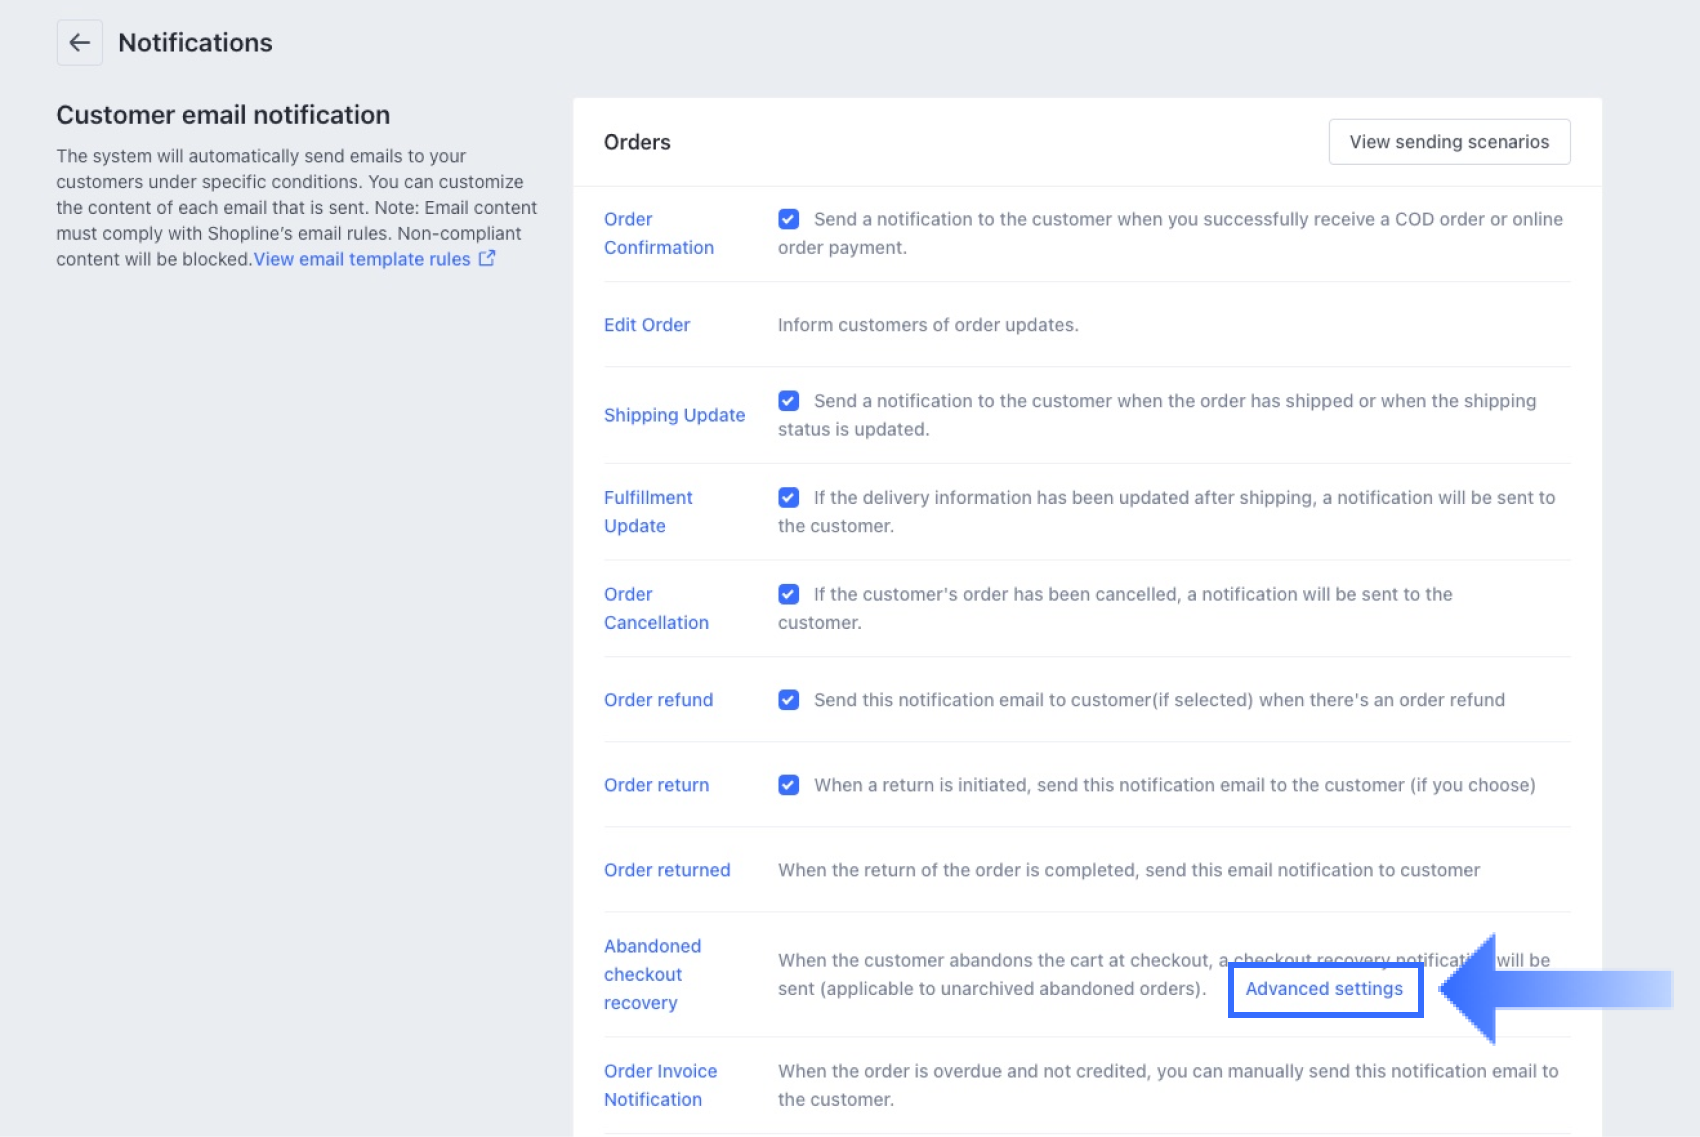This screenshot has width=1700, height=1137.
Task: Disable the Fulfillment Update notification checkbox
Action: 789,497
